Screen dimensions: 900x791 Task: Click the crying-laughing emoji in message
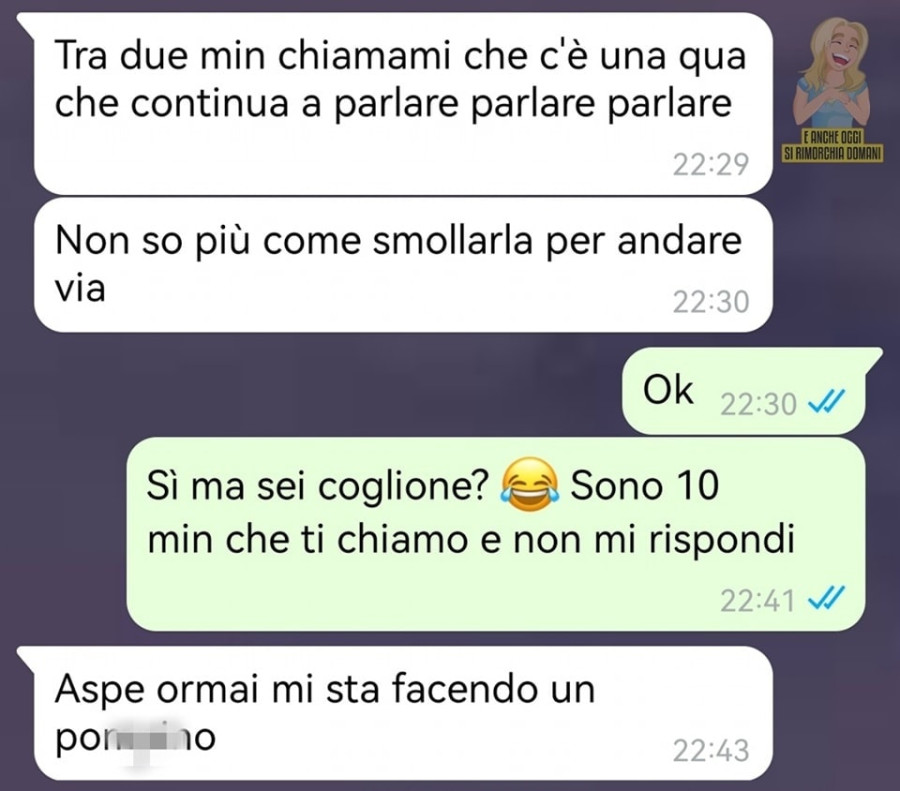pyautogui.click(x=529, y=485)
